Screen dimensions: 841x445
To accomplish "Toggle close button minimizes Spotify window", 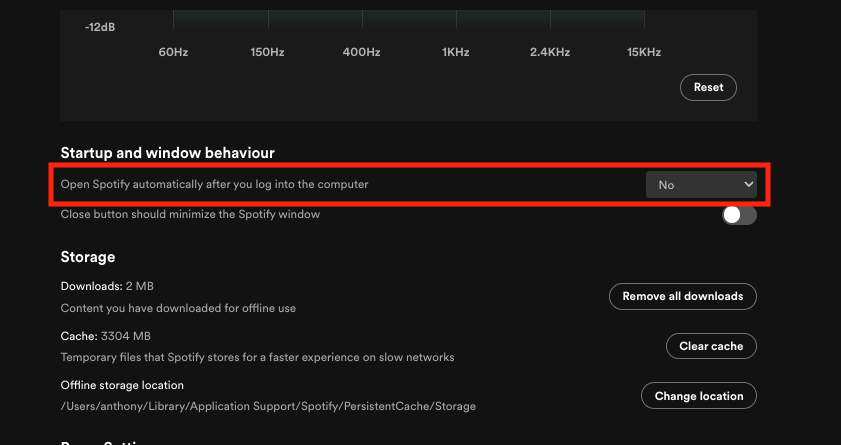I will coord(739,215).
